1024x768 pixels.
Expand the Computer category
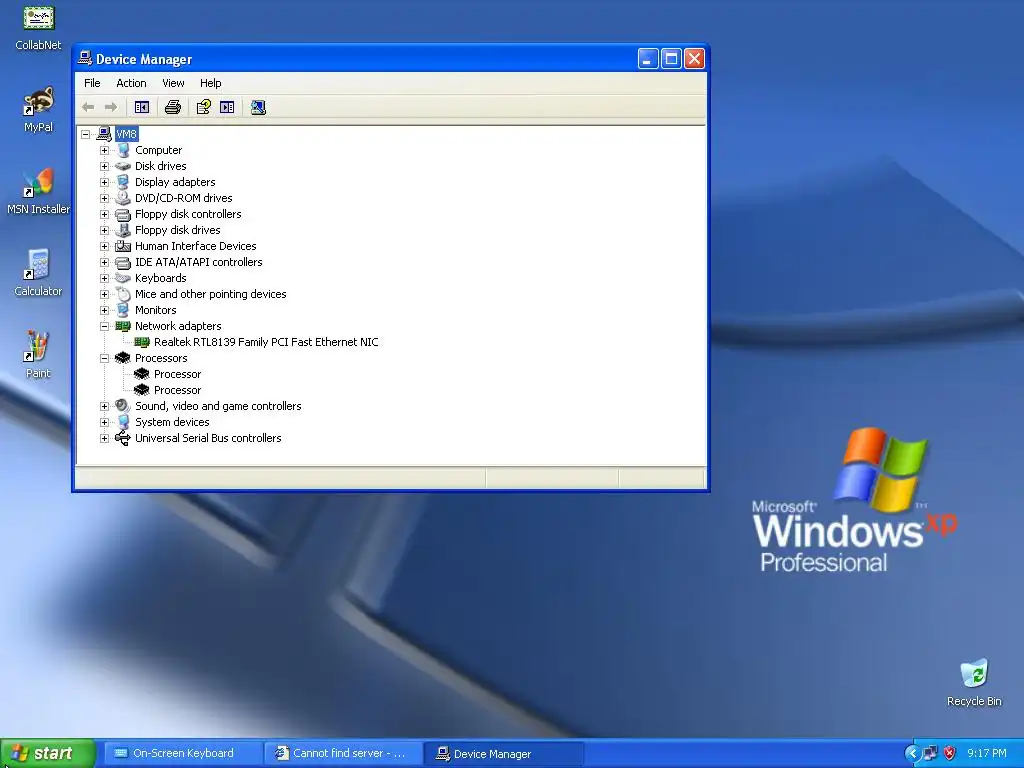coord(104,150)
